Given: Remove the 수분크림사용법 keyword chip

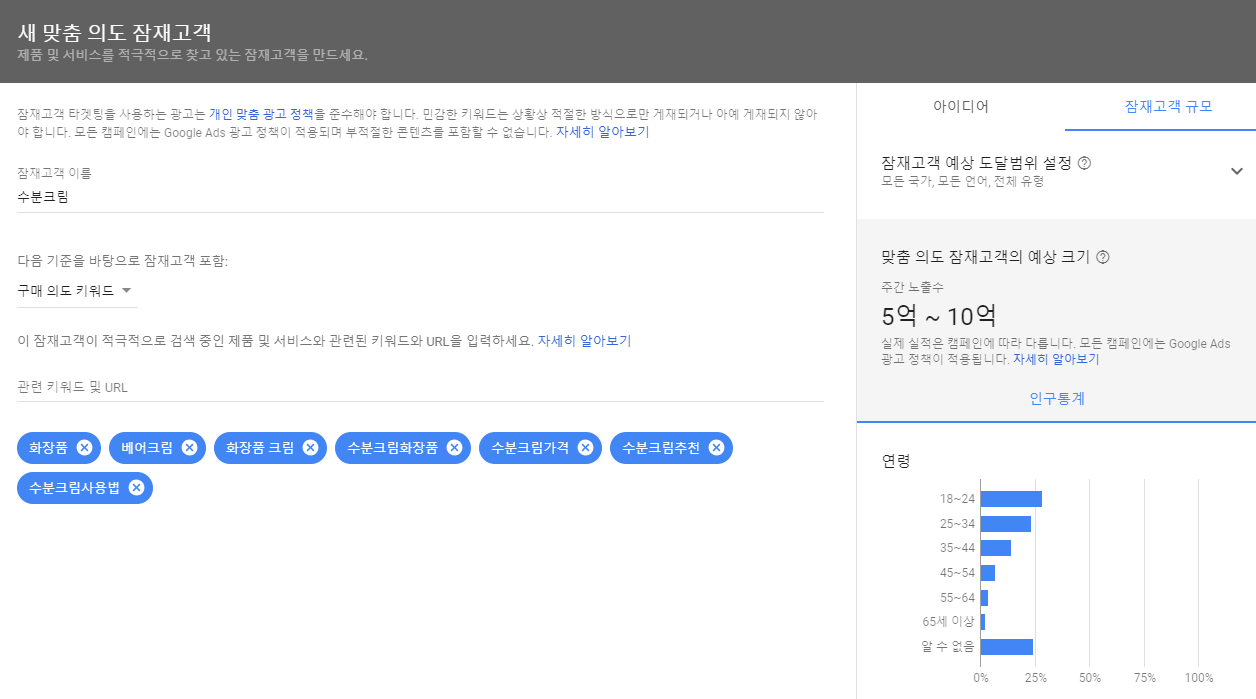Looking at the screenshot, I should tap(136, 488).
